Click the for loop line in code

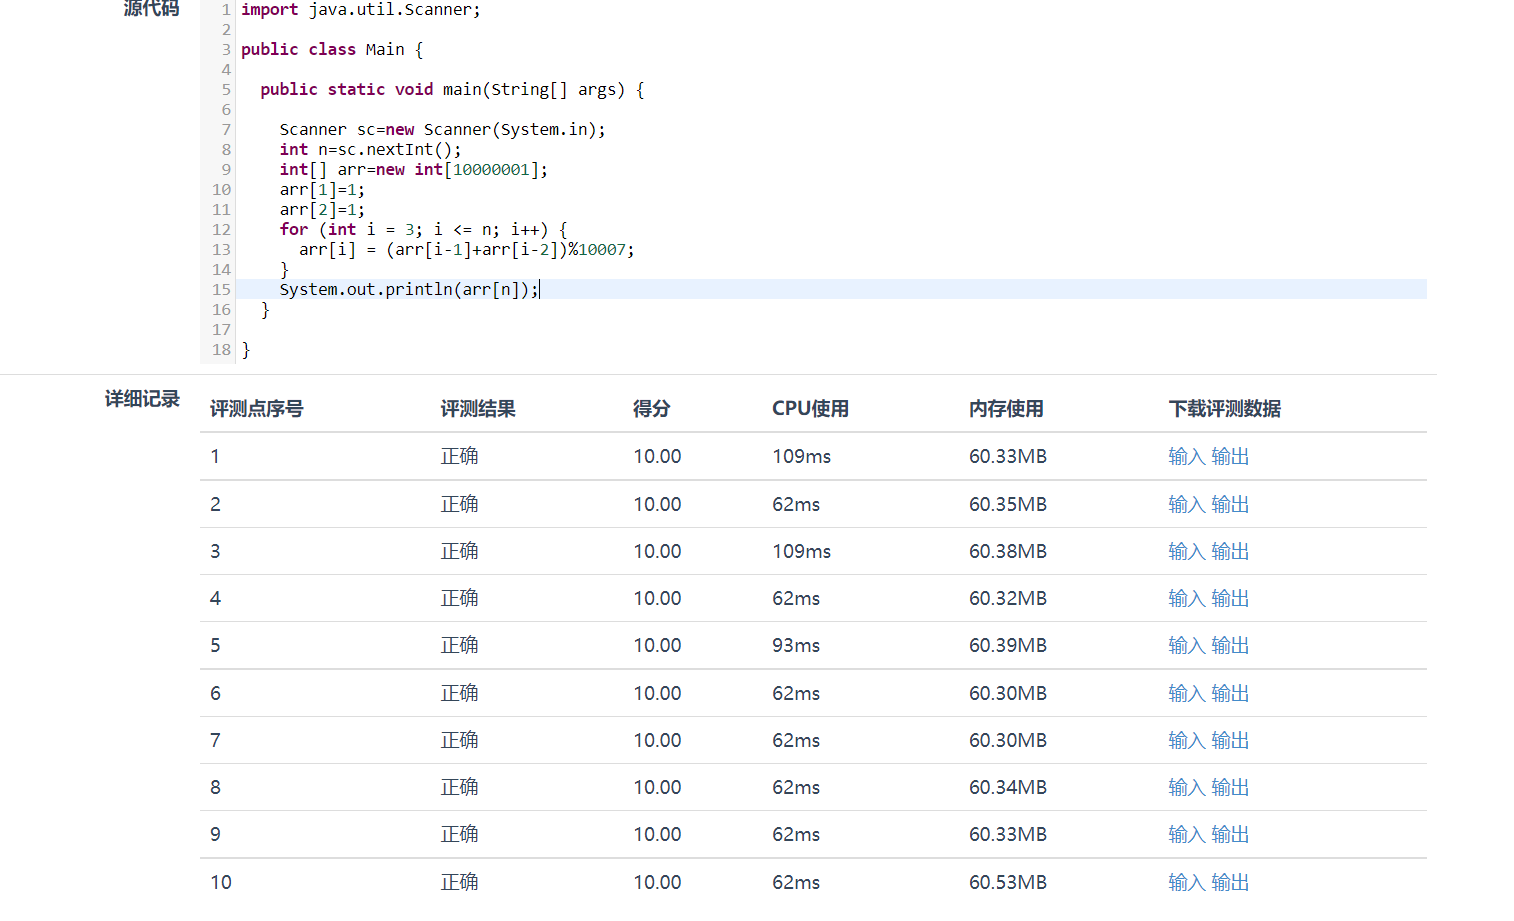[422, 230]
